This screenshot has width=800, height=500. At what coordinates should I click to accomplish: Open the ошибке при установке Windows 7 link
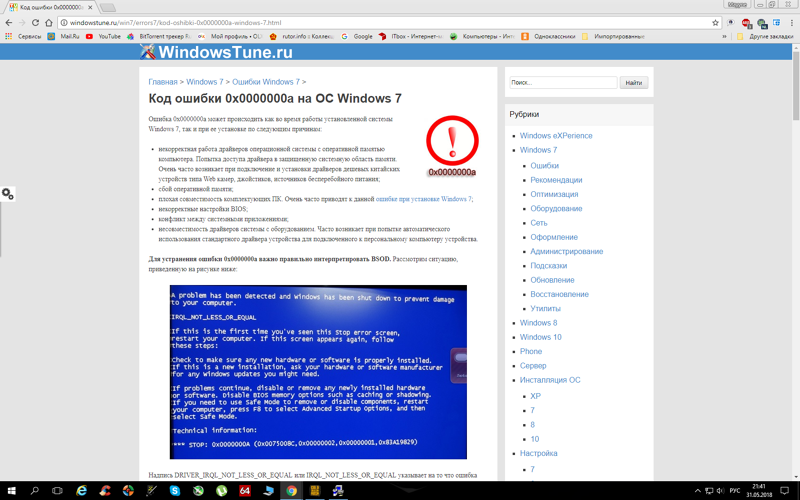tap(423, 199)
